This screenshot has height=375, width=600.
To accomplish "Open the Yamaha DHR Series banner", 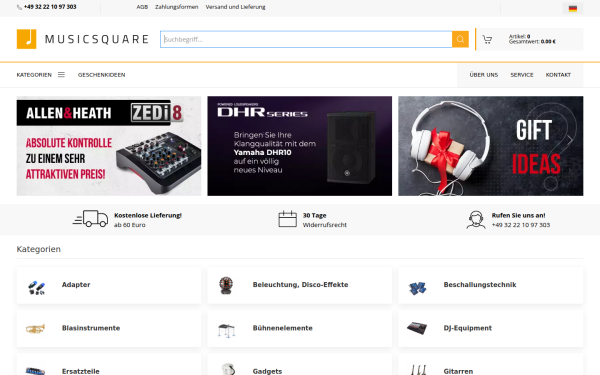I will 300,146.
